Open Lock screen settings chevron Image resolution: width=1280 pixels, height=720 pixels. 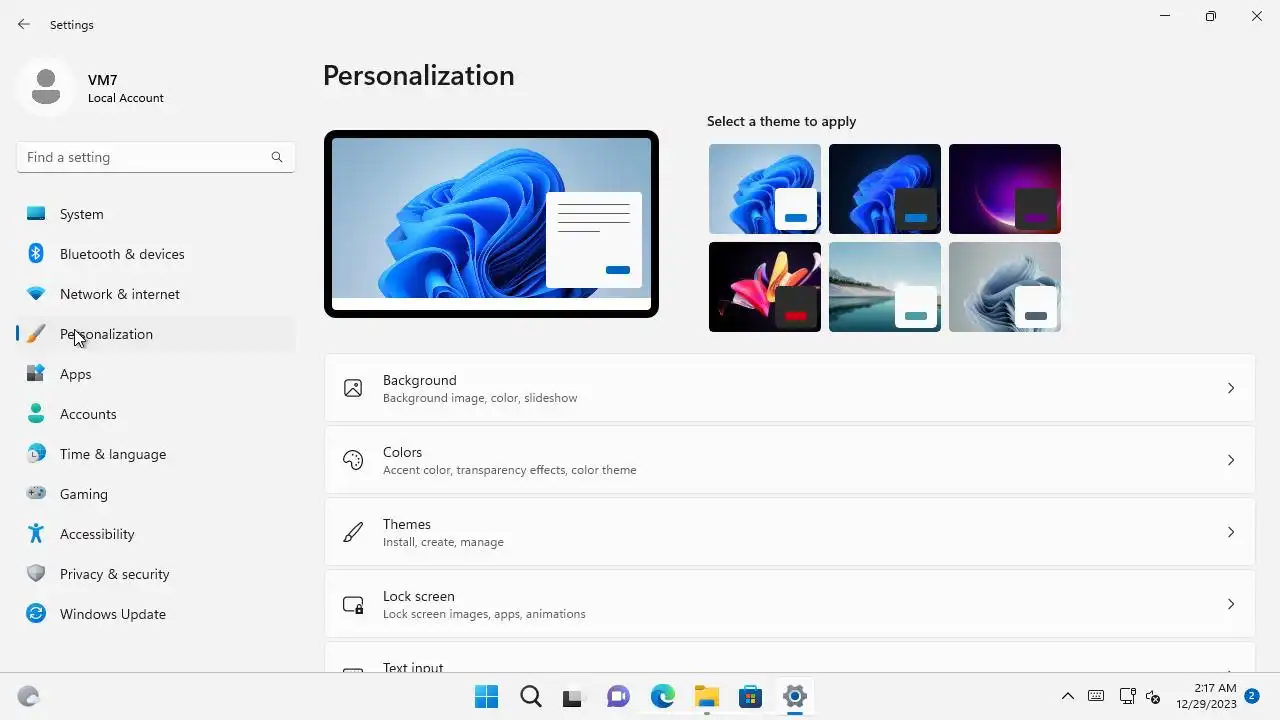tap(1231, 604)
